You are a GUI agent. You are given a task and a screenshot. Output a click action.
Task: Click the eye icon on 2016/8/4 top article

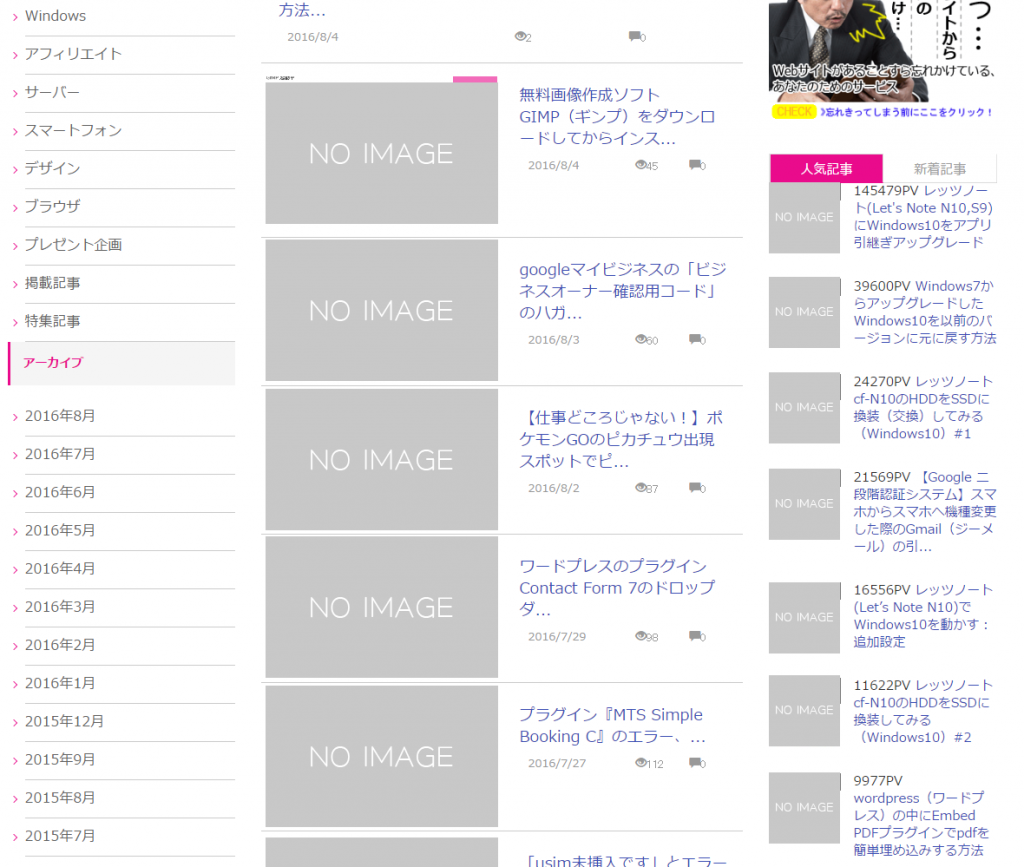[520, 36]
